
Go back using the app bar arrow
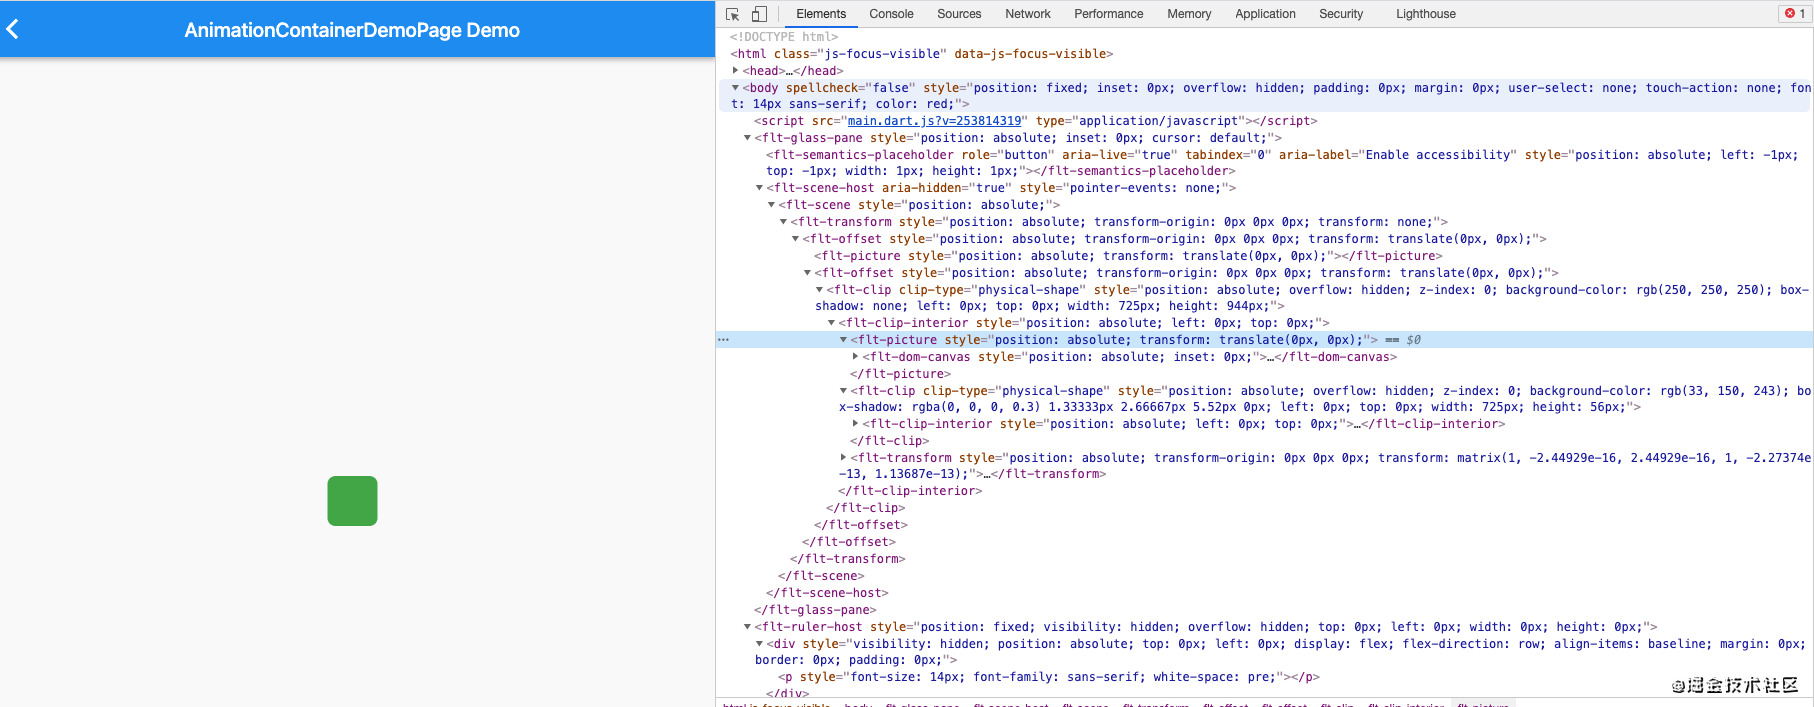coord(13,30)
